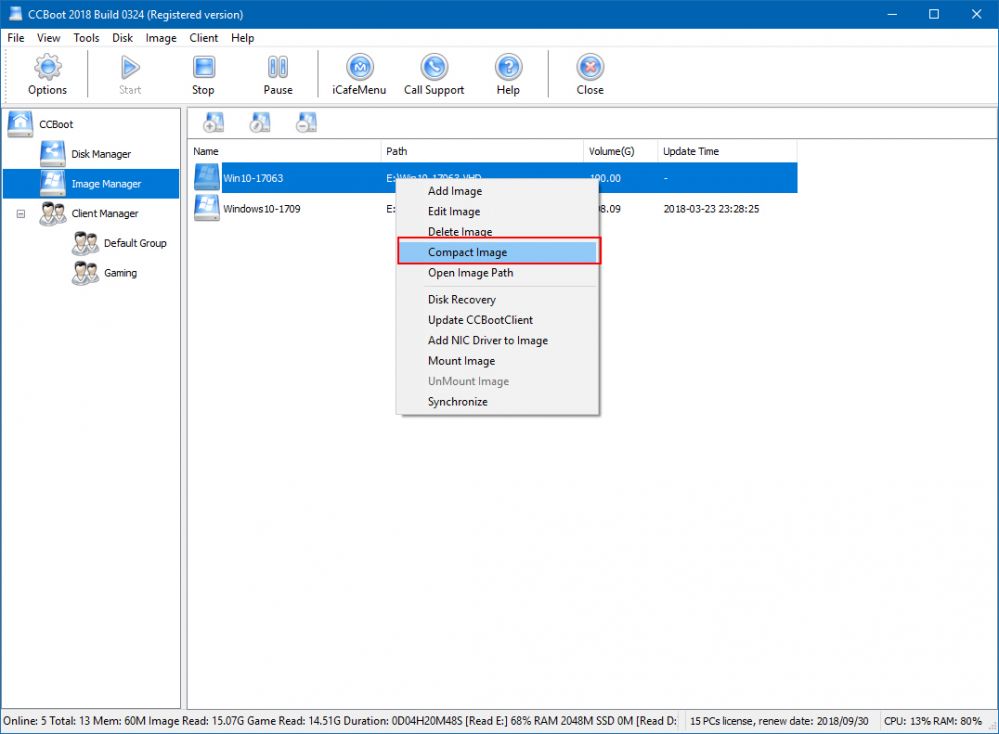
Task: Click the CPU and RAM usage status entry
Action: tap(933, 721)
